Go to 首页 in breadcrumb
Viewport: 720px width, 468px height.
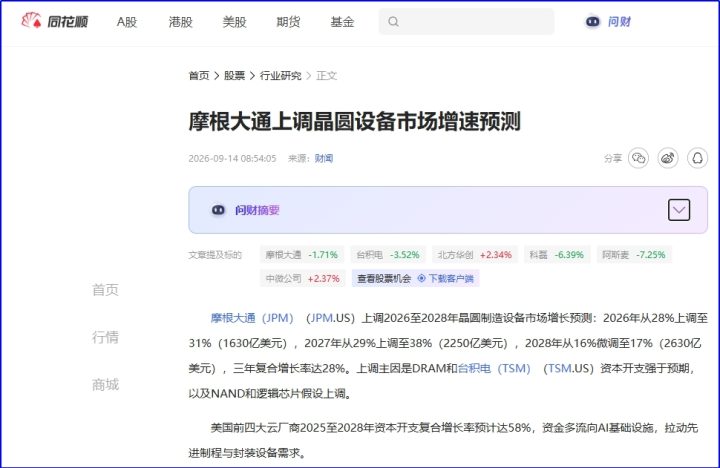199,75
